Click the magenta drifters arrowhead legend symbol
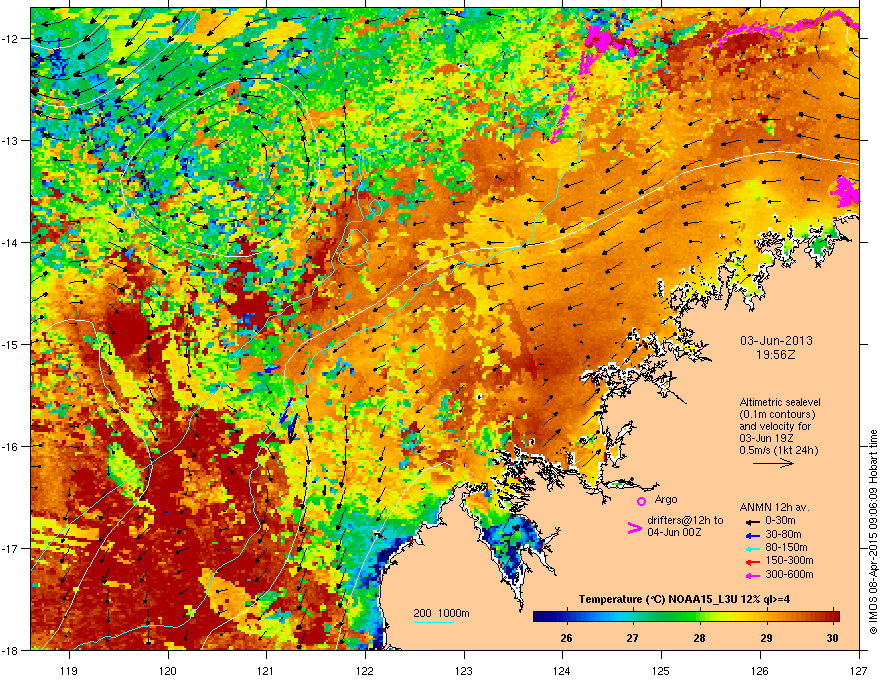Screen dimensions: 880x680 click(634, 528)
